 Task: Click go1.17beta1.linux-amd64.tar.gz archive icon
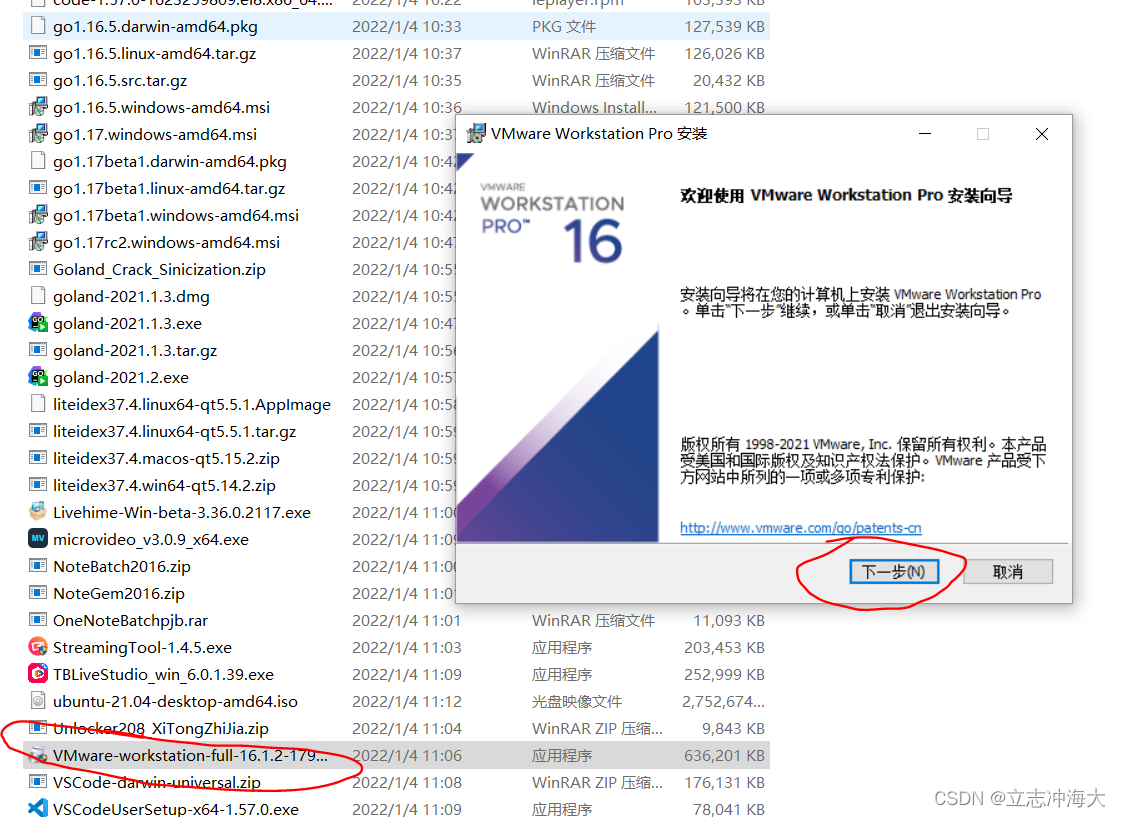[38, 188]
